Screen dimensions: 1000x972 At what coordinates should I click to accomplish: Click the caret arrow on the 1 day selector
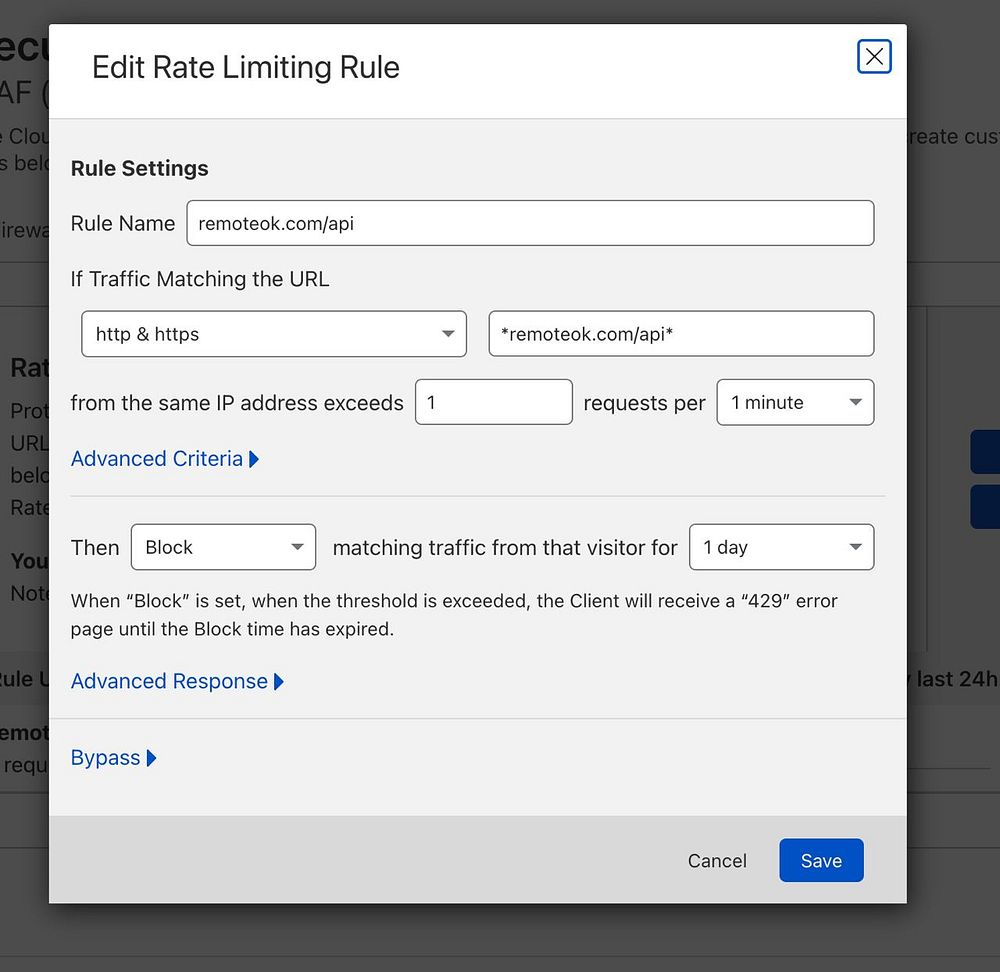pyautogui.click(x=855, y=547)
